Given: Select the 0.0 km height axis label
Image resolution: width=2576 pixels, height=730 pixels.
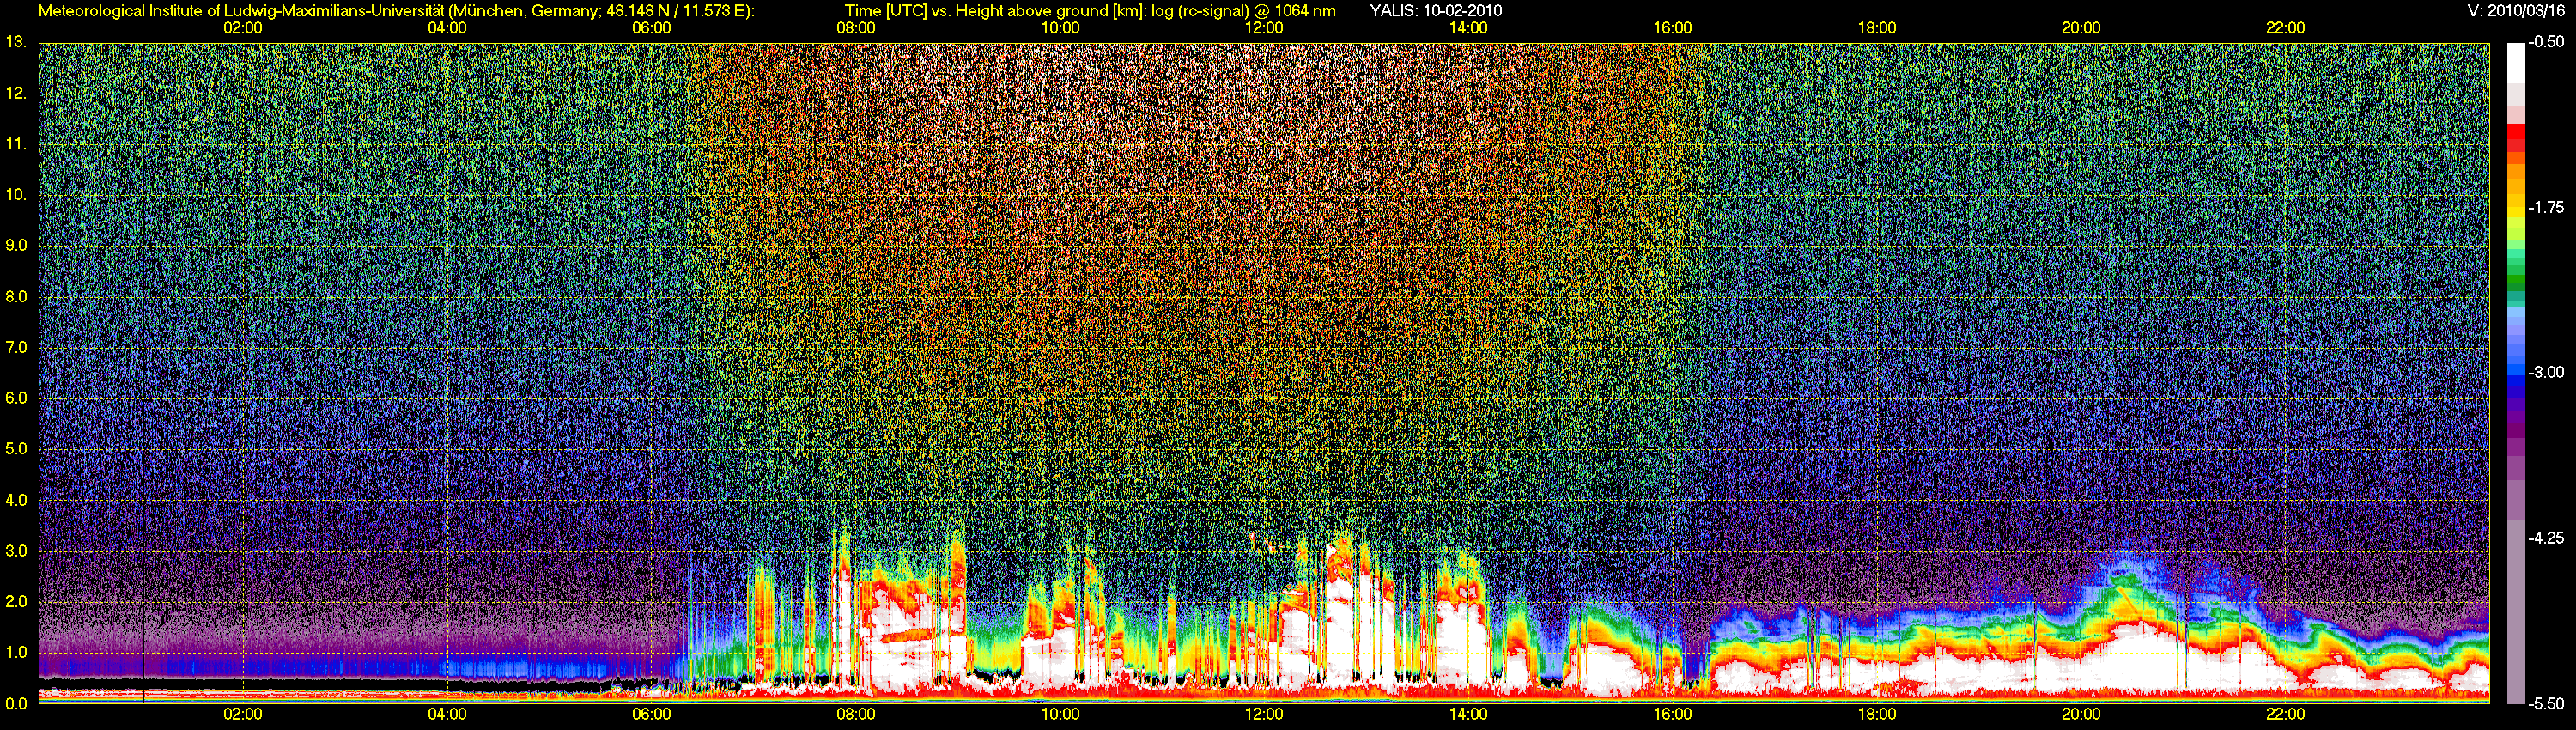Looking at the screenshot, I should click(16, 703).
